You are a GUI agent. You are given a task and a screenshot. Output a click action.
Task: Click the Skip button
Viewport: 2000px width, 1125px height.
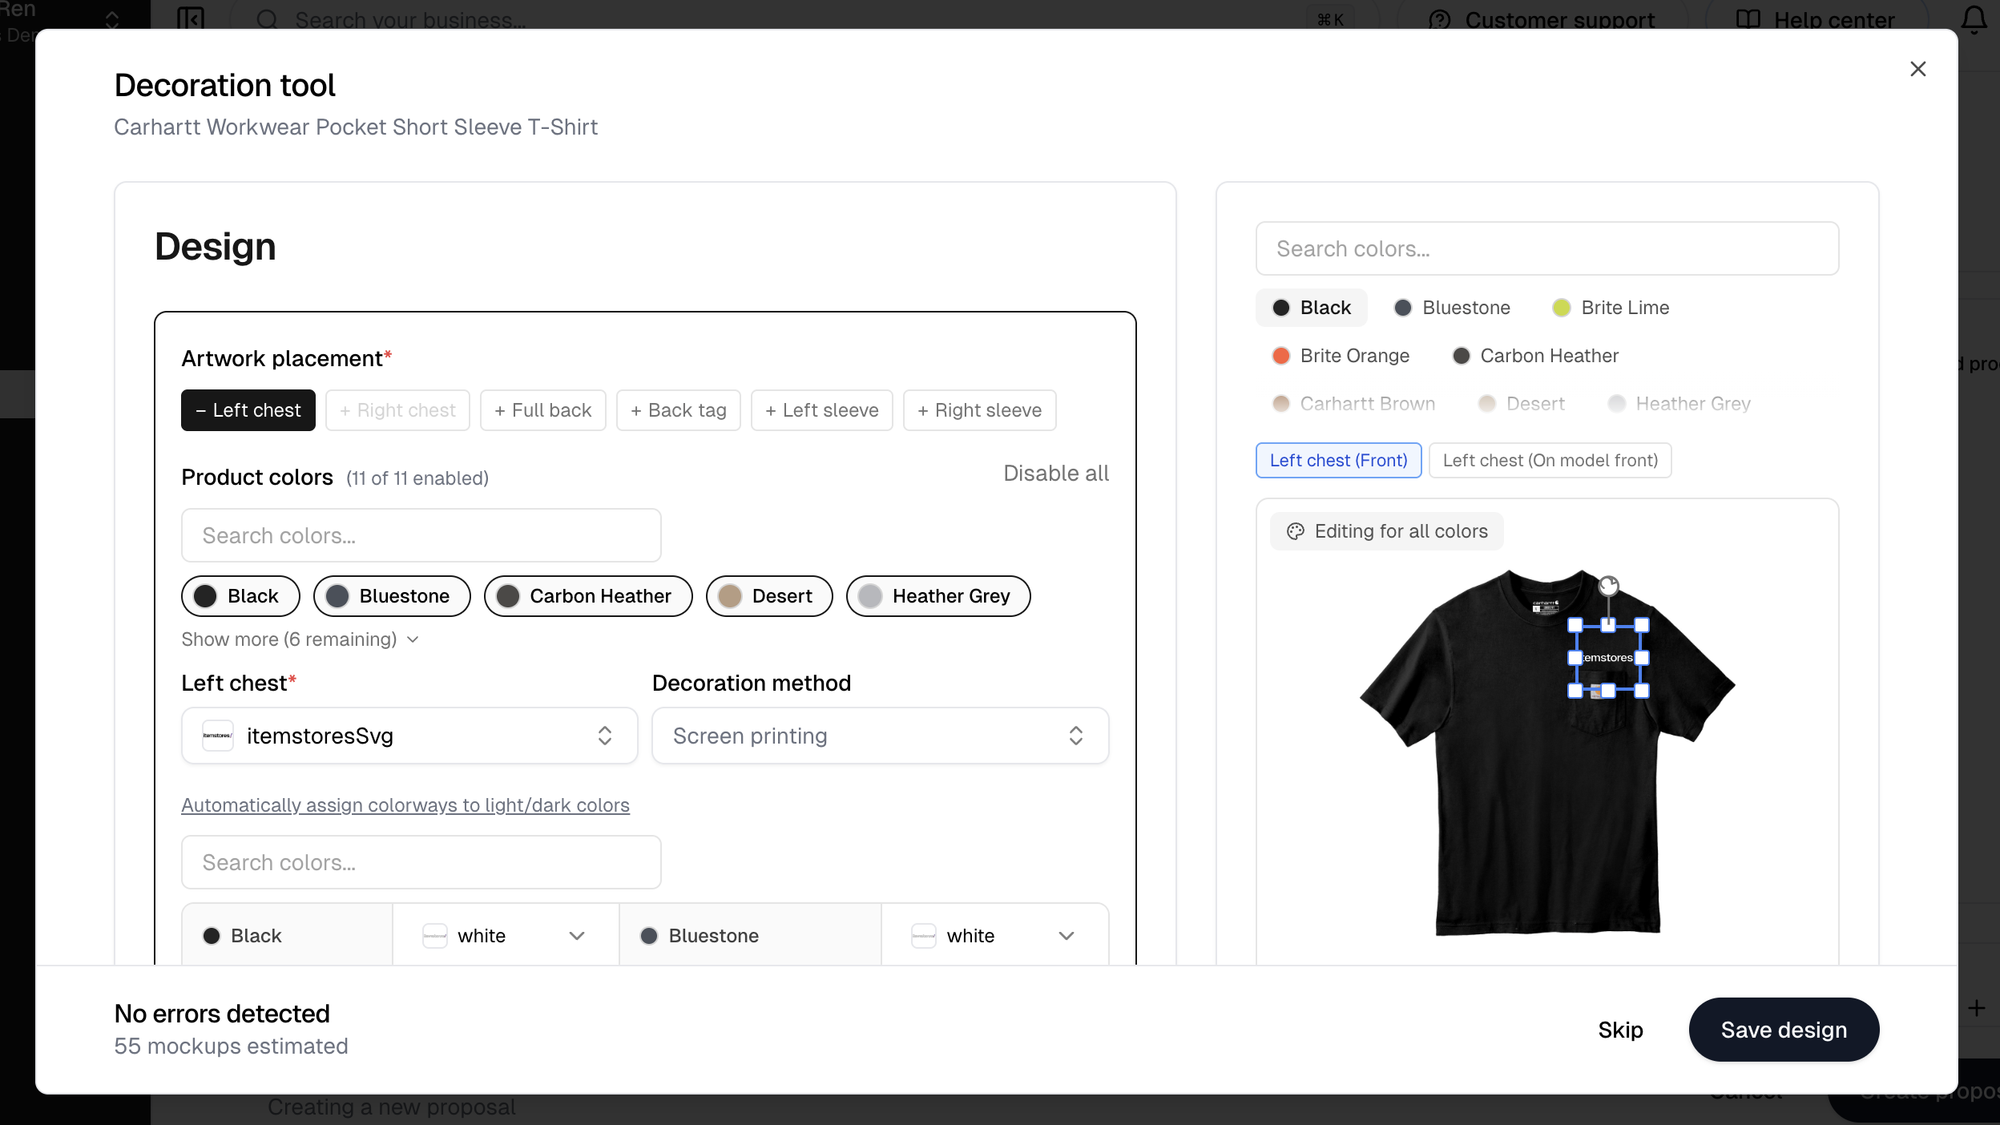(x=1620, y=1030)
